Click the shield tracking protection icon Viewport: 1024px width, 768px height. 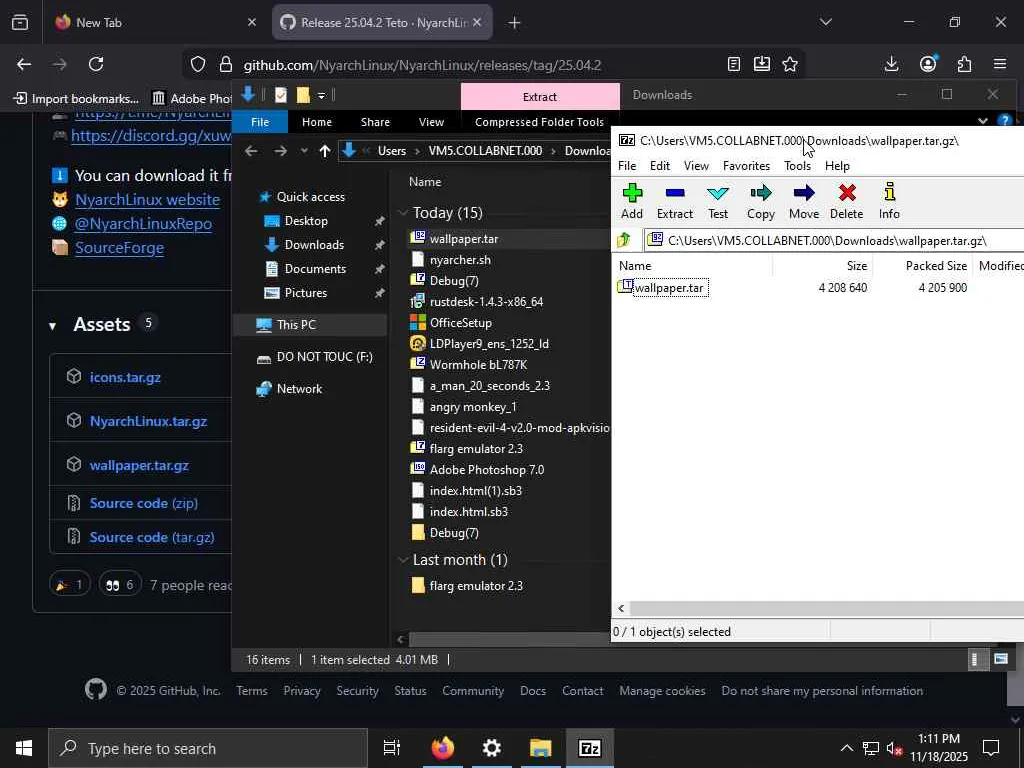coord(198,64)
